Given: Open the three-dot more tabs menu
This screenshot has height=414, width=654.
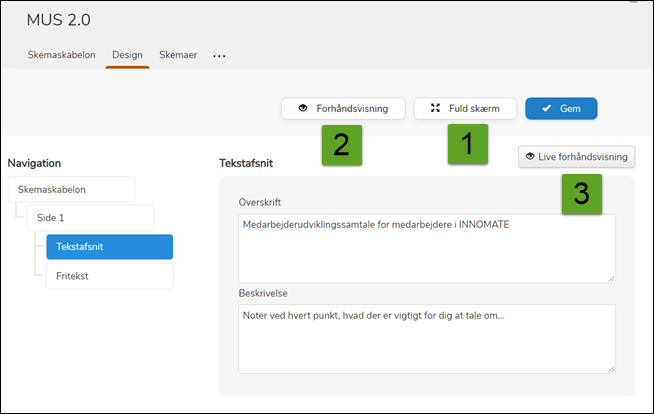Looking at the screenshot, I should [x=219, y=56].
